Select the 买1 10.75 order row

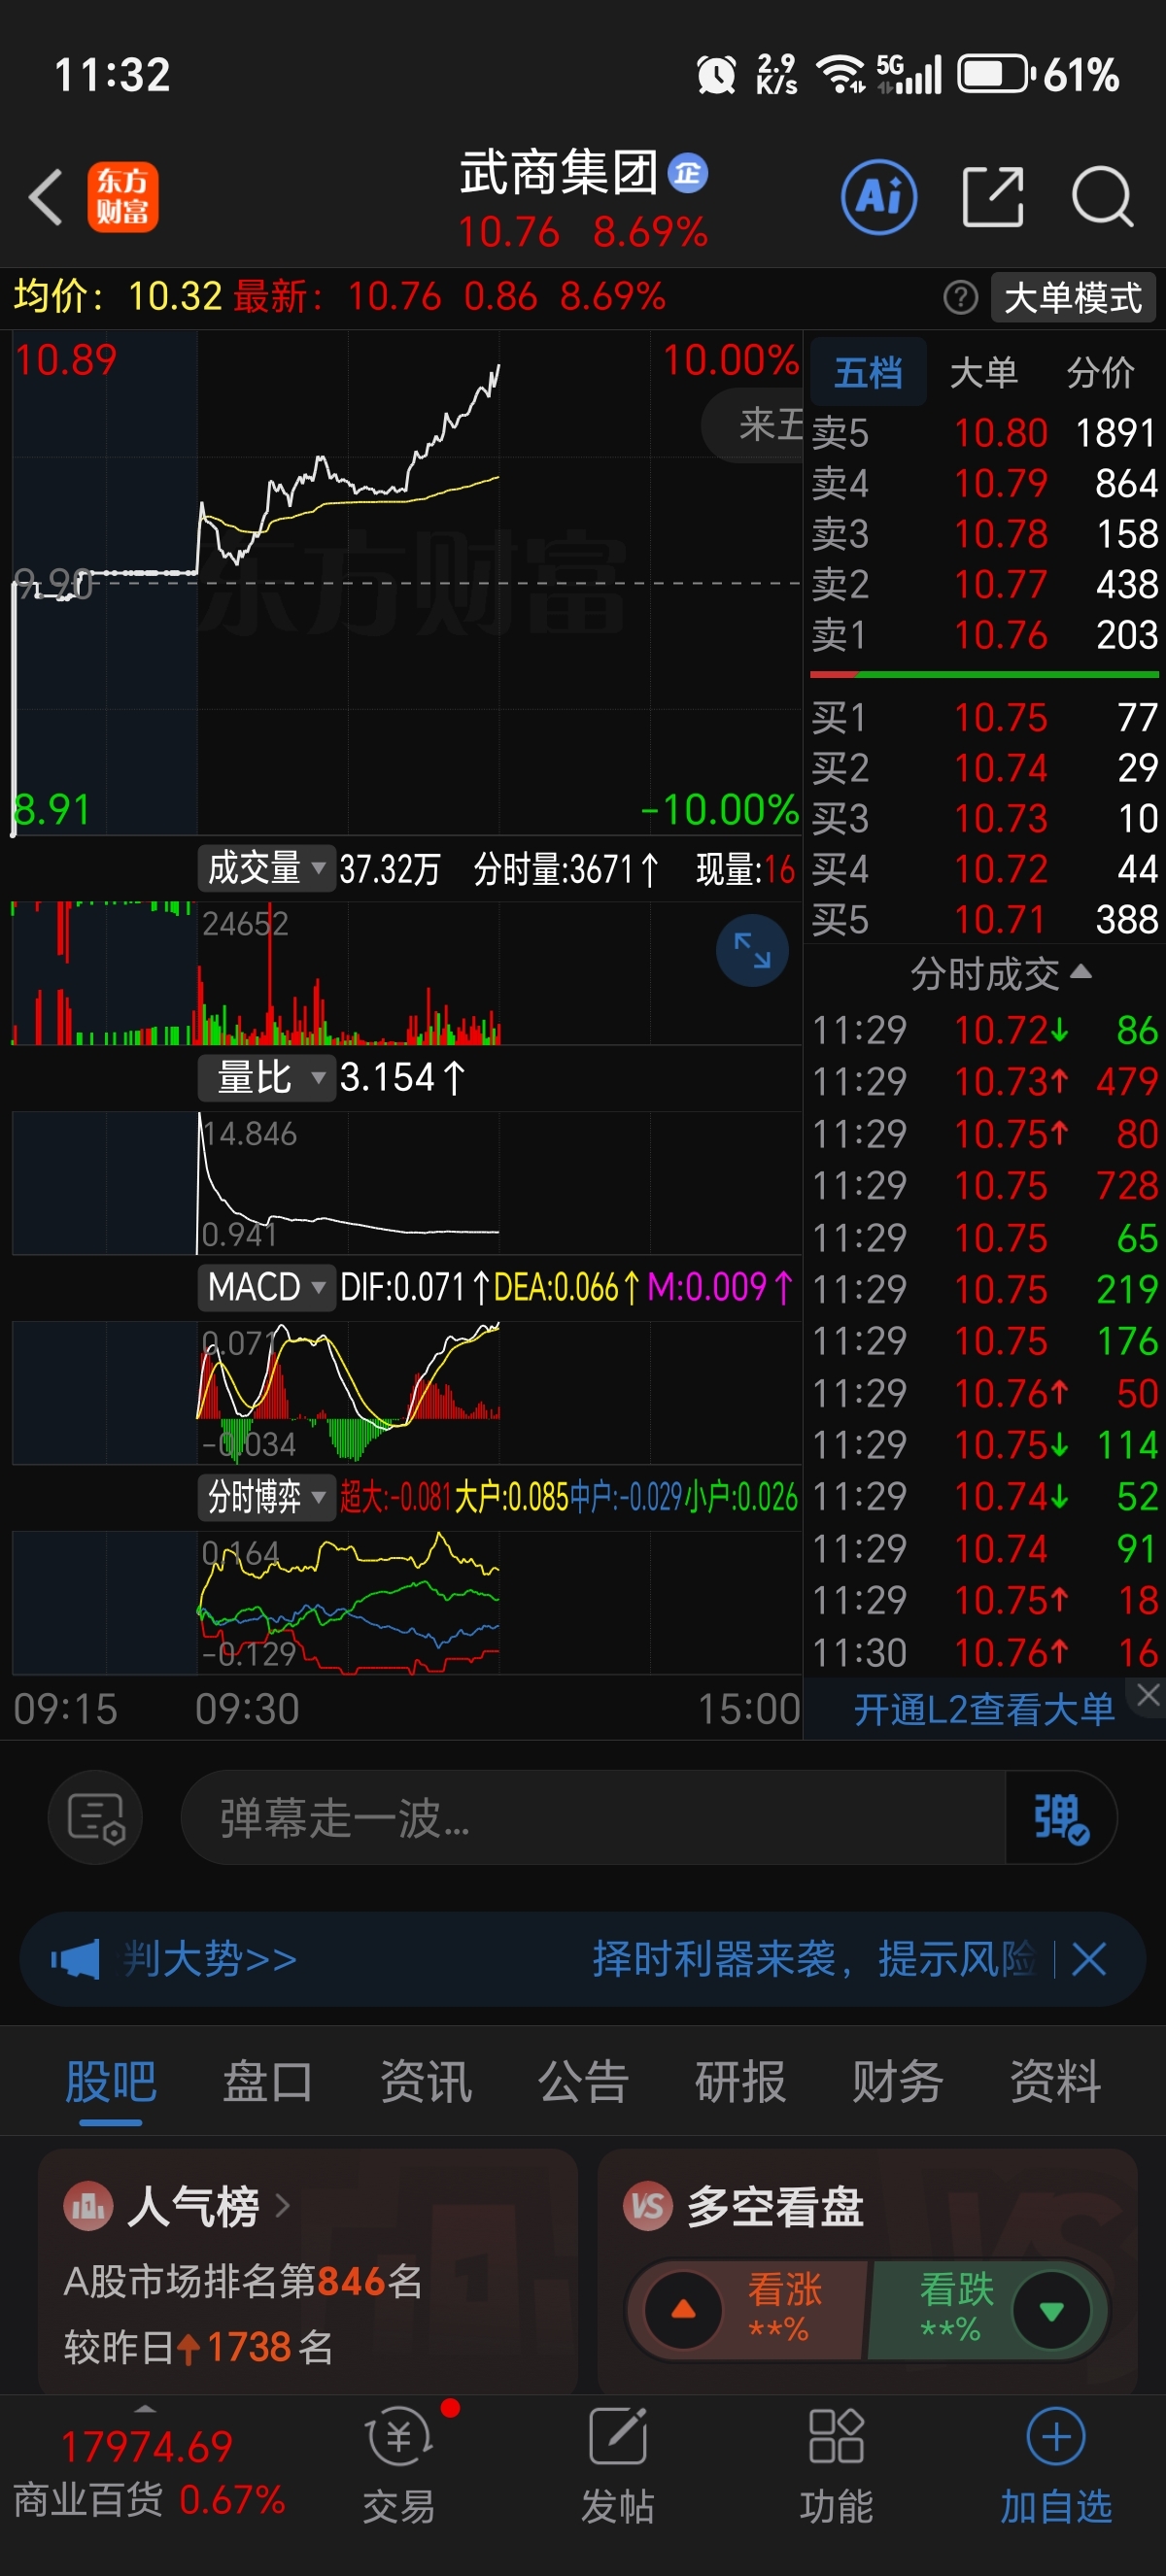pyautogui.click(x=984, y=717)
